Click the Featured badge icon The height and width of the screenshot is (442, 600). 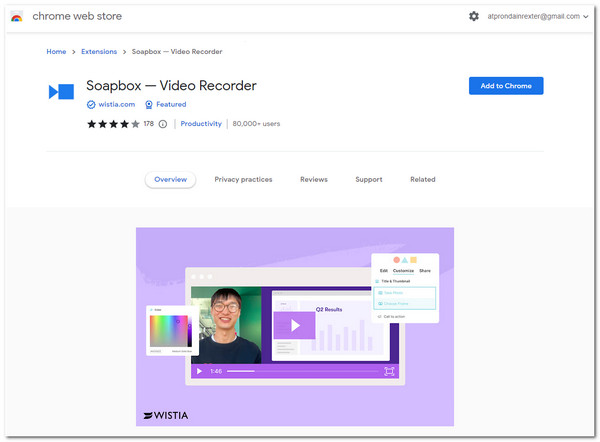pos(149,104)
